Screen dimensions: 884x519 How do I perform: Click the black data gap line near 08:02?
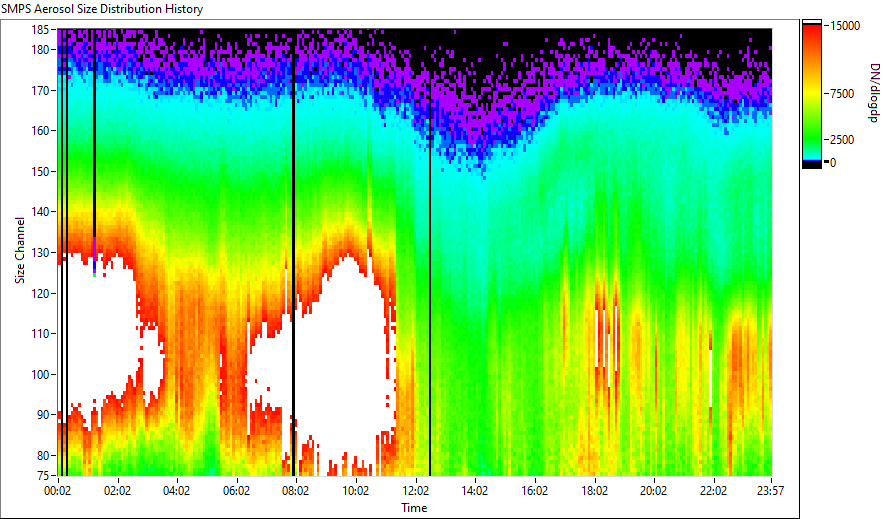click(x=294, y=252)
